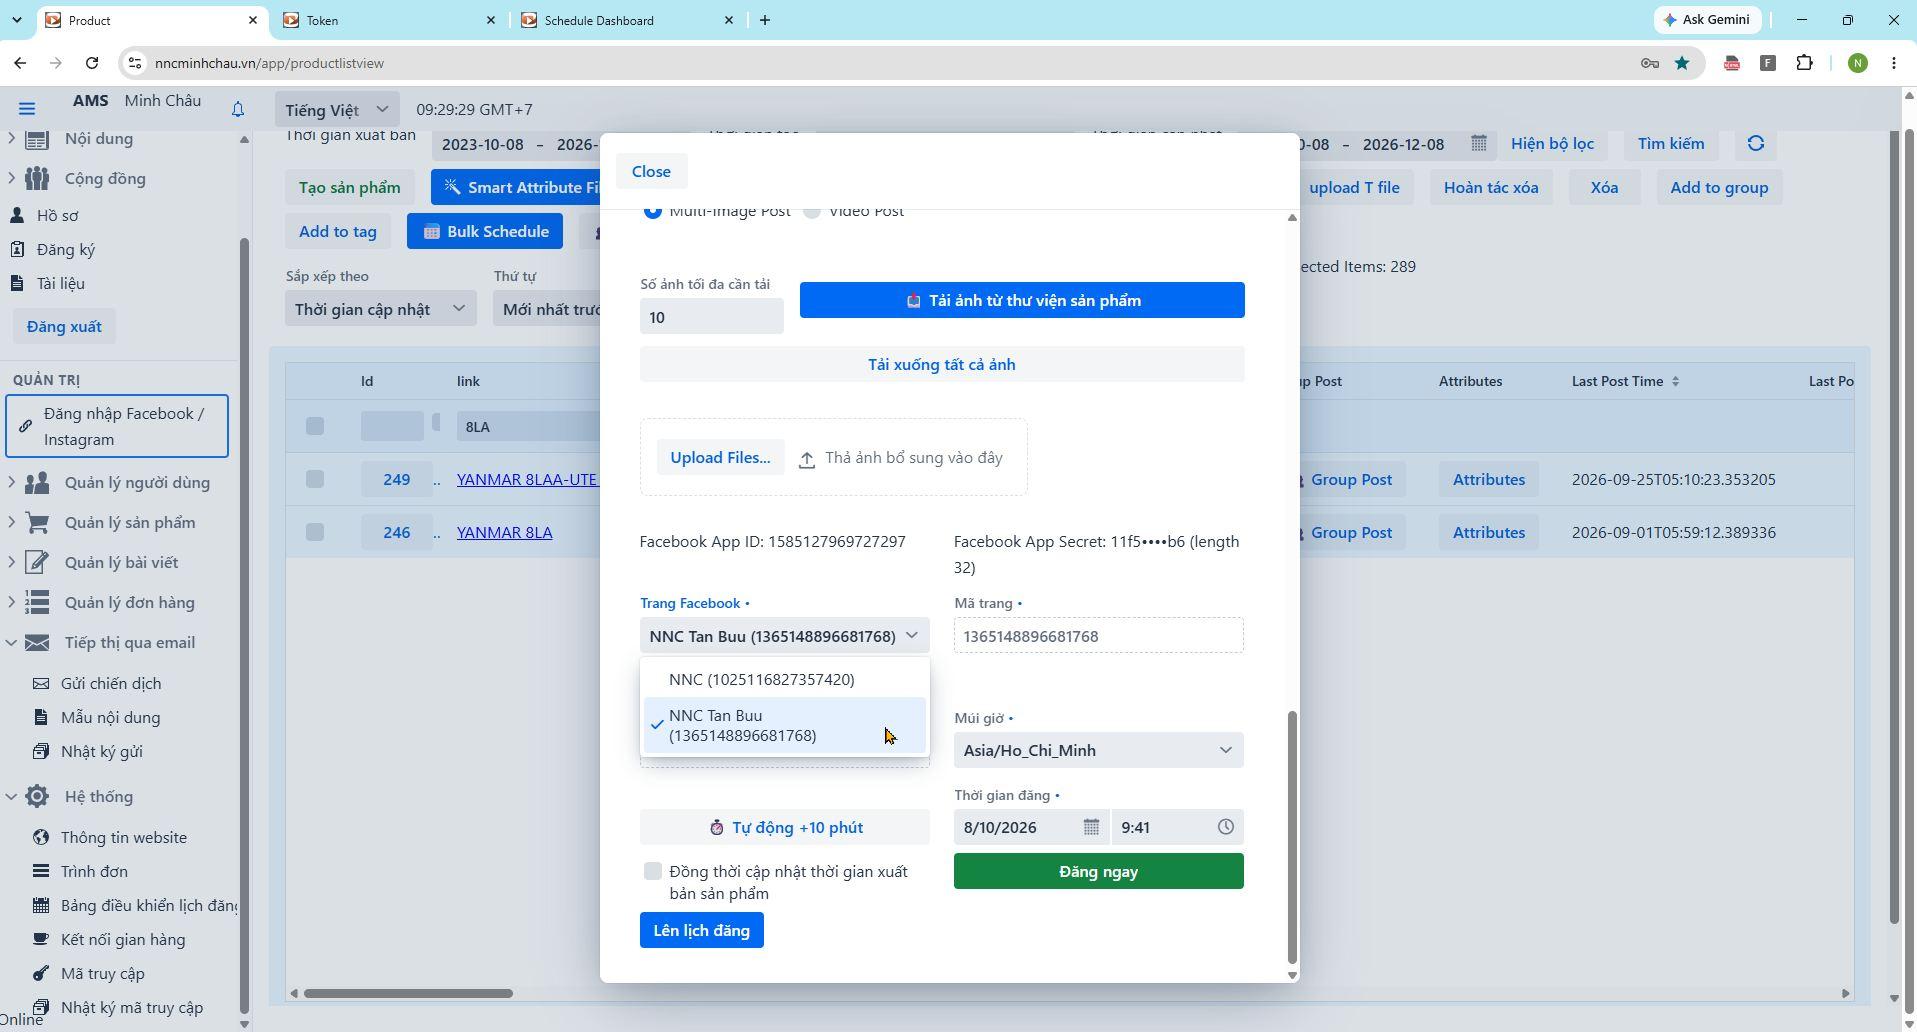Open the Múi giờ Asia/Ho_Chi_Minh dropdown

pos(1098,750)
